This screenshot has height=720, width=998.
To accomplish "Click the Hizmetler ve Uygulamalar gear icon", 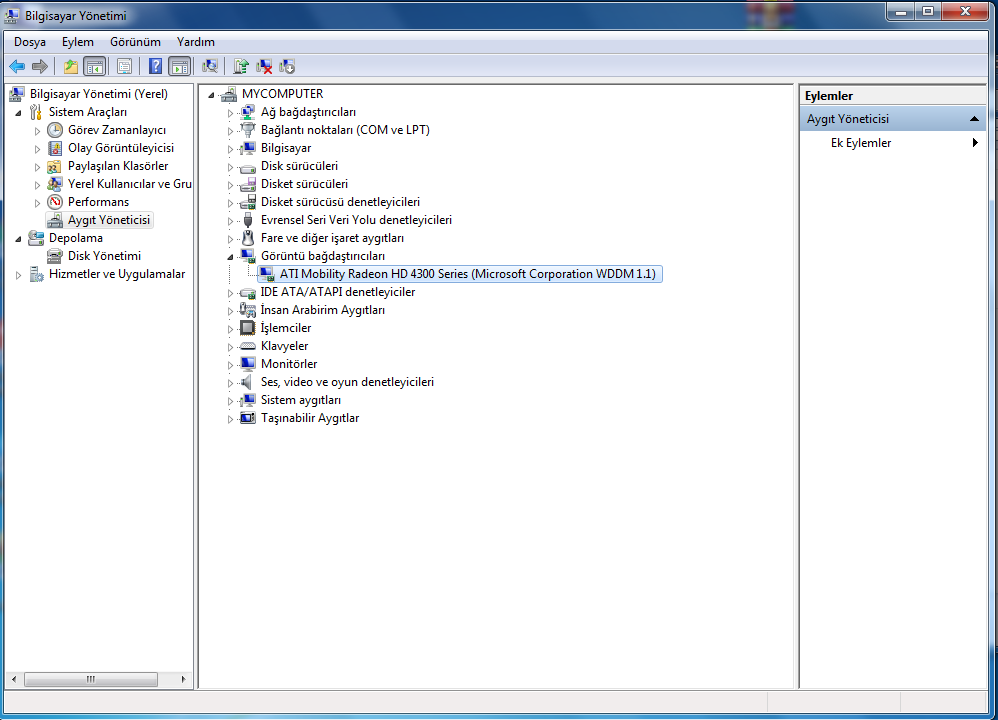I will pyautogui.click(x=36, y=274).
